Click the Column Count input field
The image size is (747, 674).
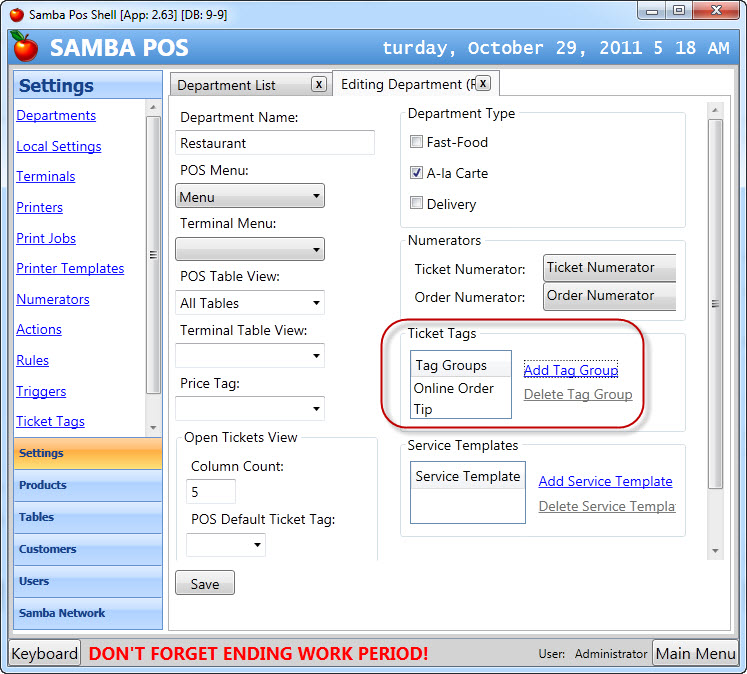click(211, 492)
